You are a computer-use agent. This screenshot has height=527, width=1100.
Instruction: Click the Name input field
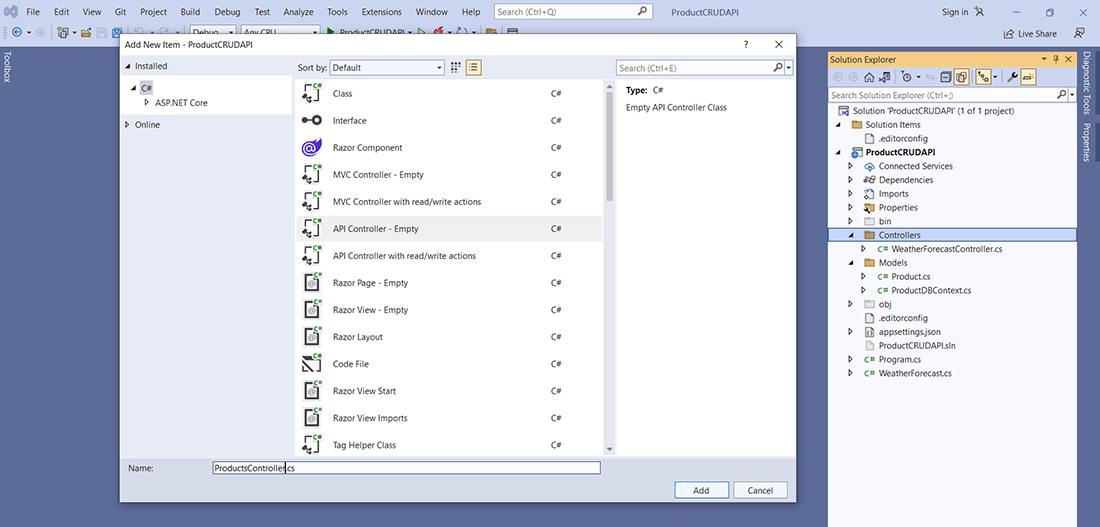tap(406, 468)
